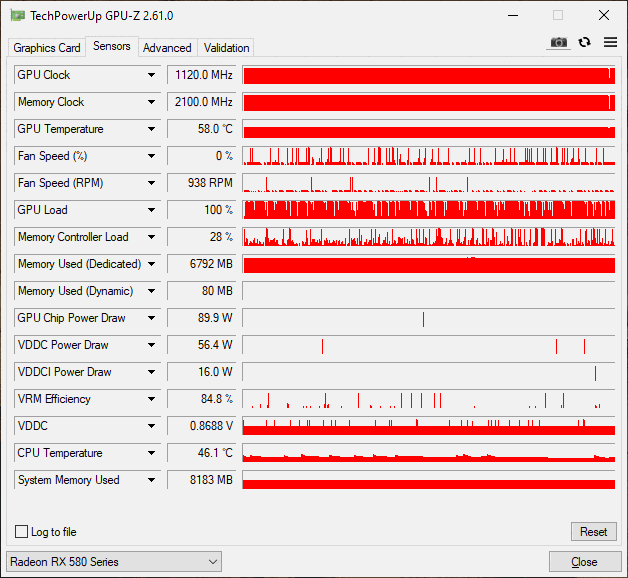Open the VDDCI Power Draw dropdown
The image size is (628, 578).
151,372
